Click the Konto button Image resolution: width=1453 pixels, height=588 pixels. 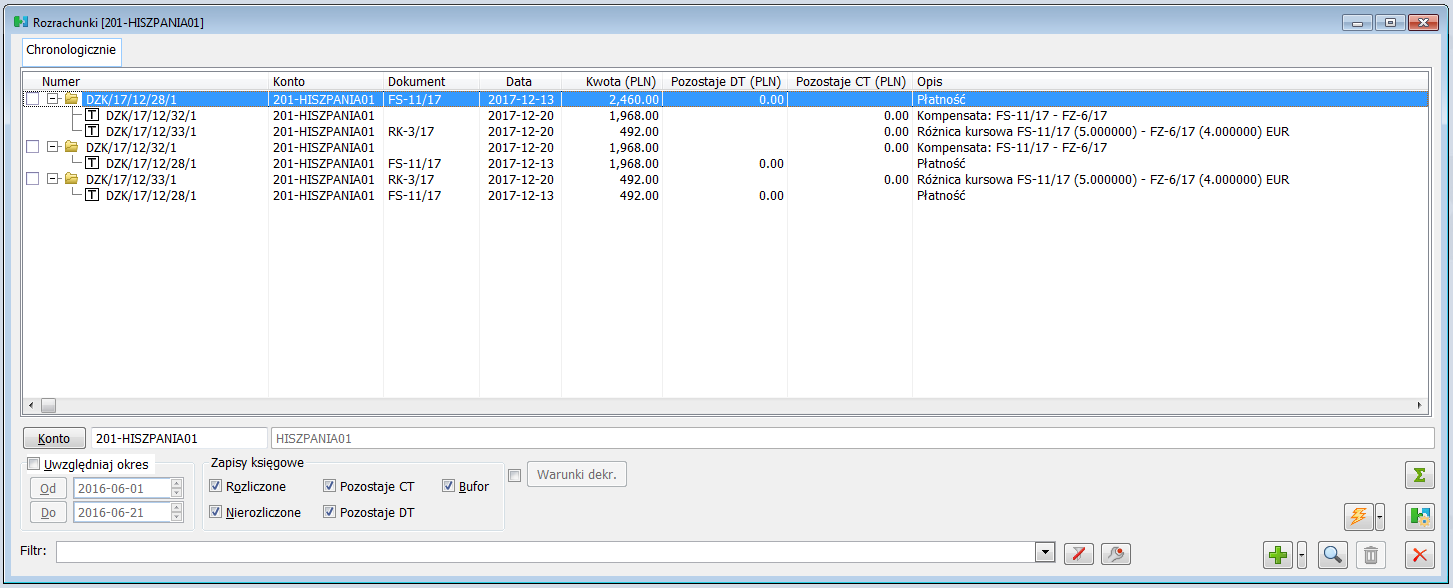[x=54, y=438]
